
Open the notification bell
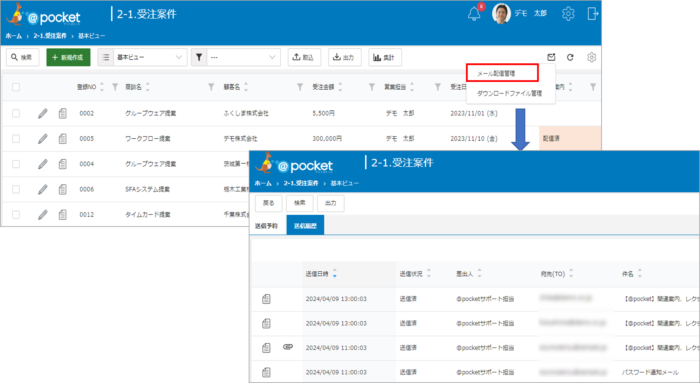click(474, 14)
